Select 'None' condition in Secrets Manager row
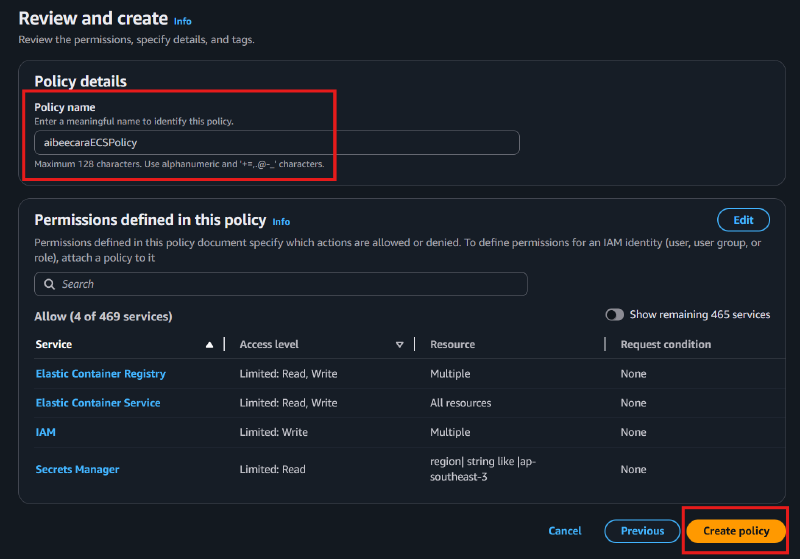The width and height of the screenshot is (800, 559). click(633, 469)
